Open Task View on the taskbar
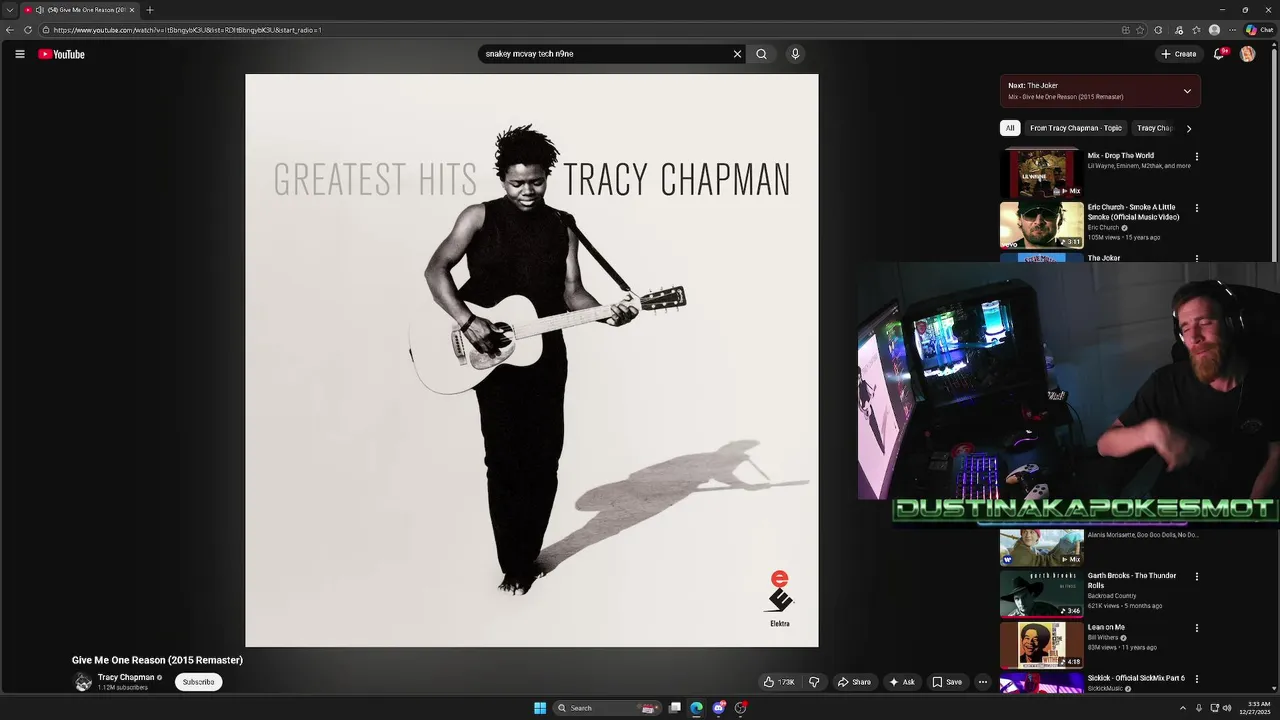 675,708
